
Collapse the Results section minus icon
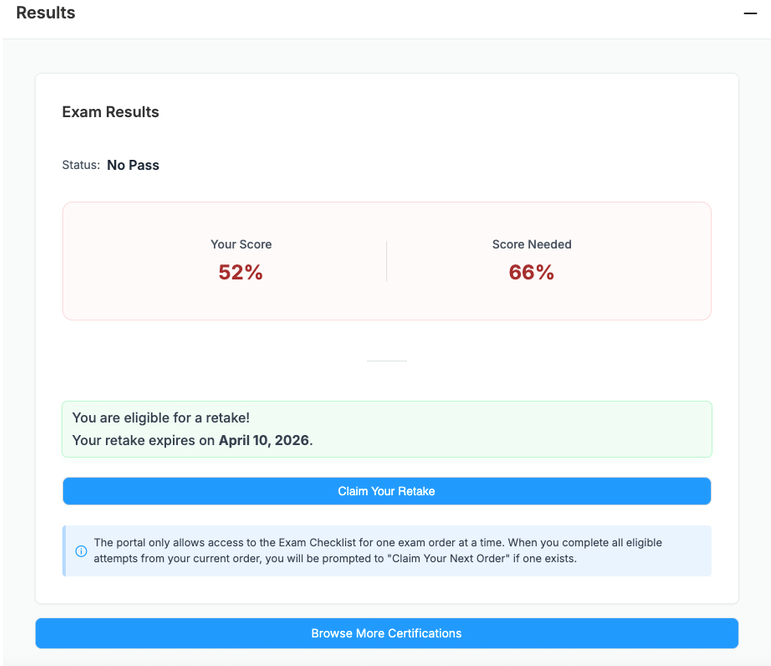(x=750, y=14)
